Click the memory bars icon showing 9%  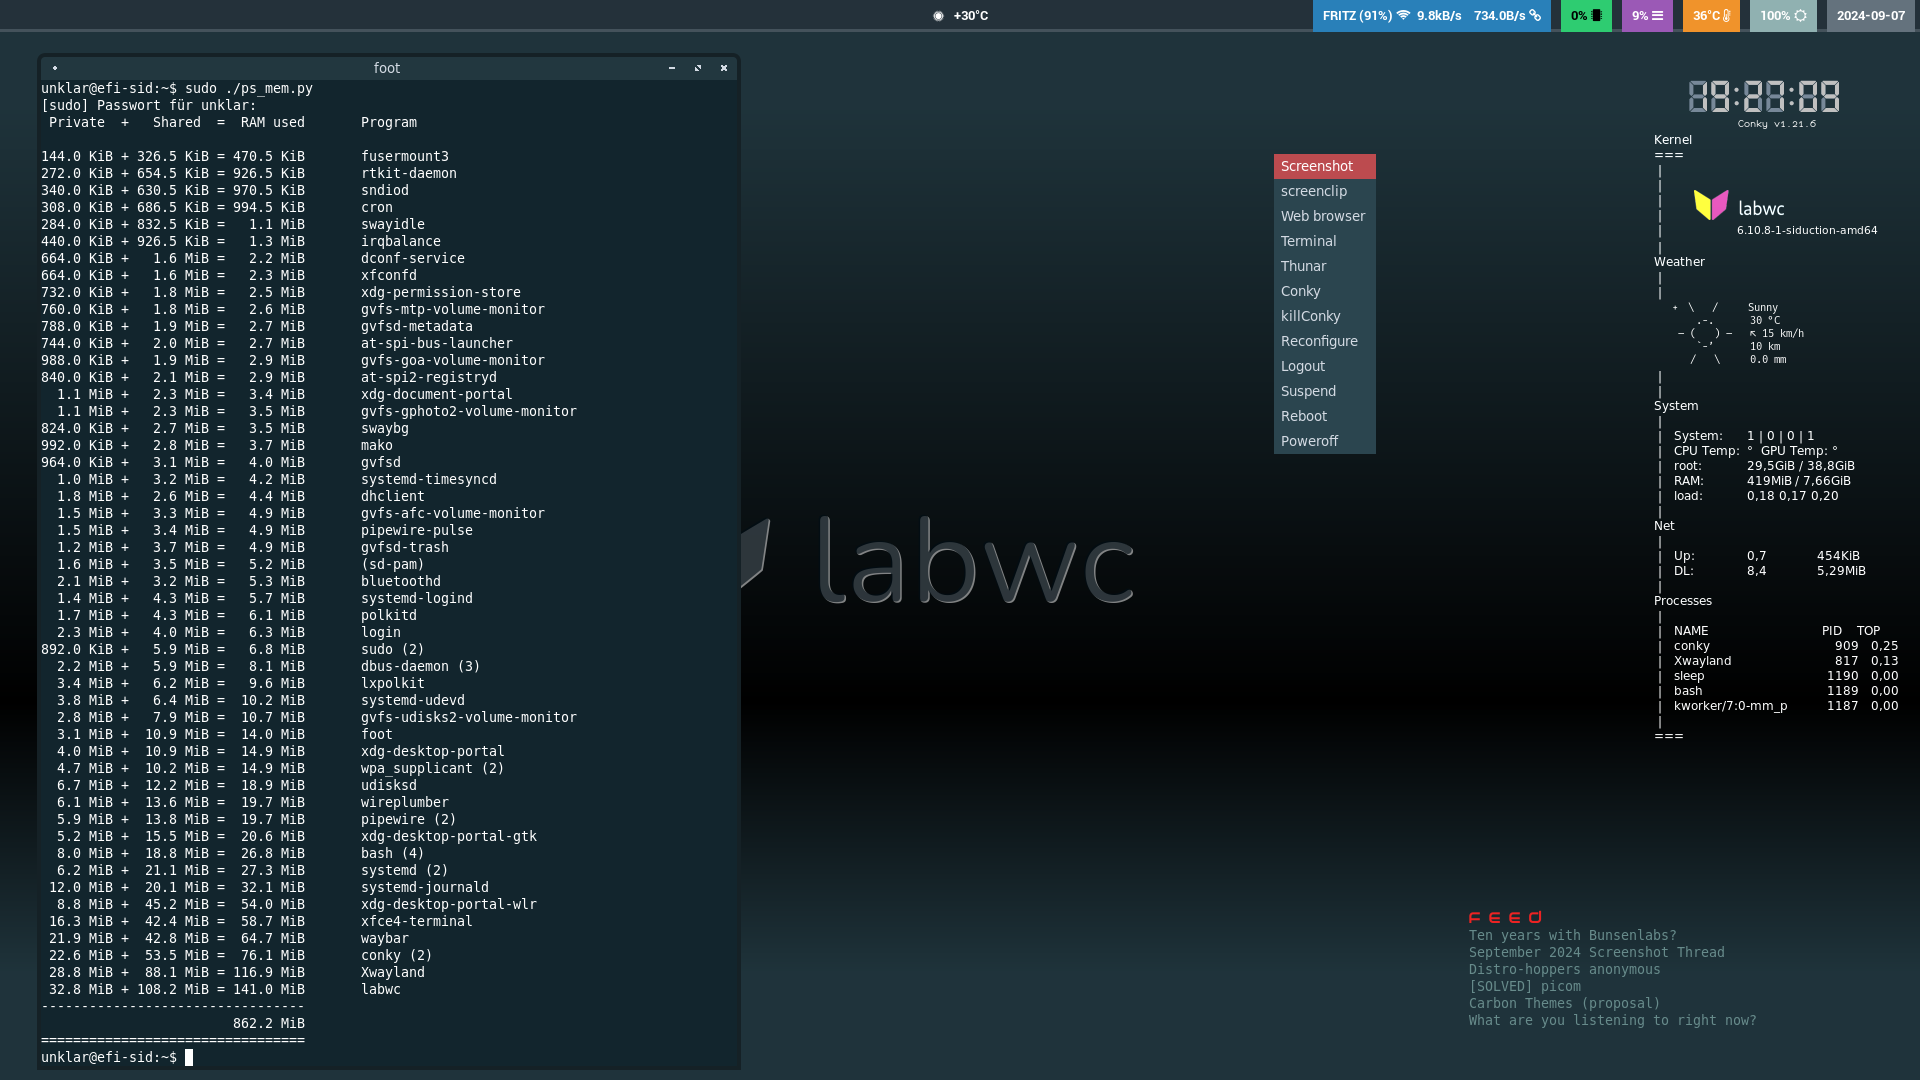(1657, 16)
